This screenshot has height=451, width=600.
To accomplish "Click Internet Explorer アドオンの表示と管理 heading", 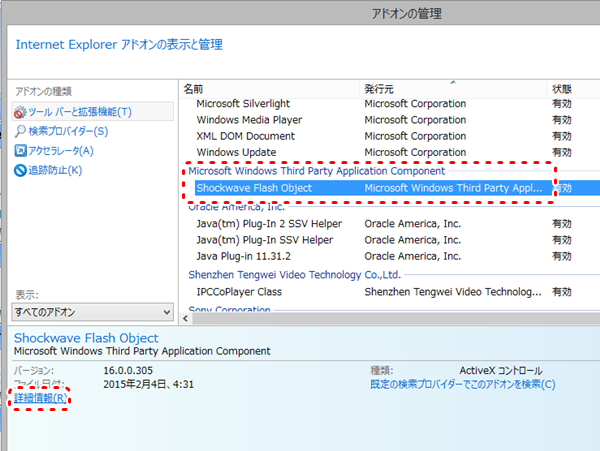I will pos(119,44).
